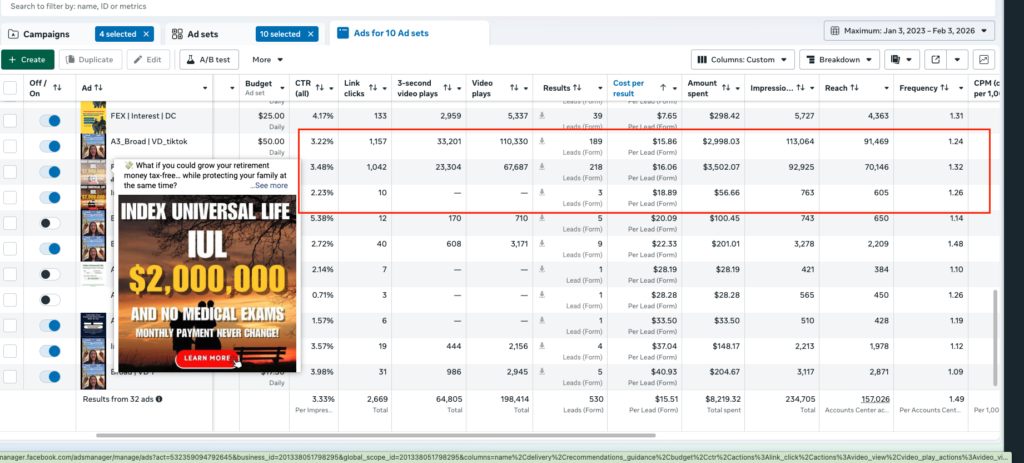Screen dimensions: 1024x463
Task: Check the box for A3_Broad | VD_tiktok
Action: 10,146
